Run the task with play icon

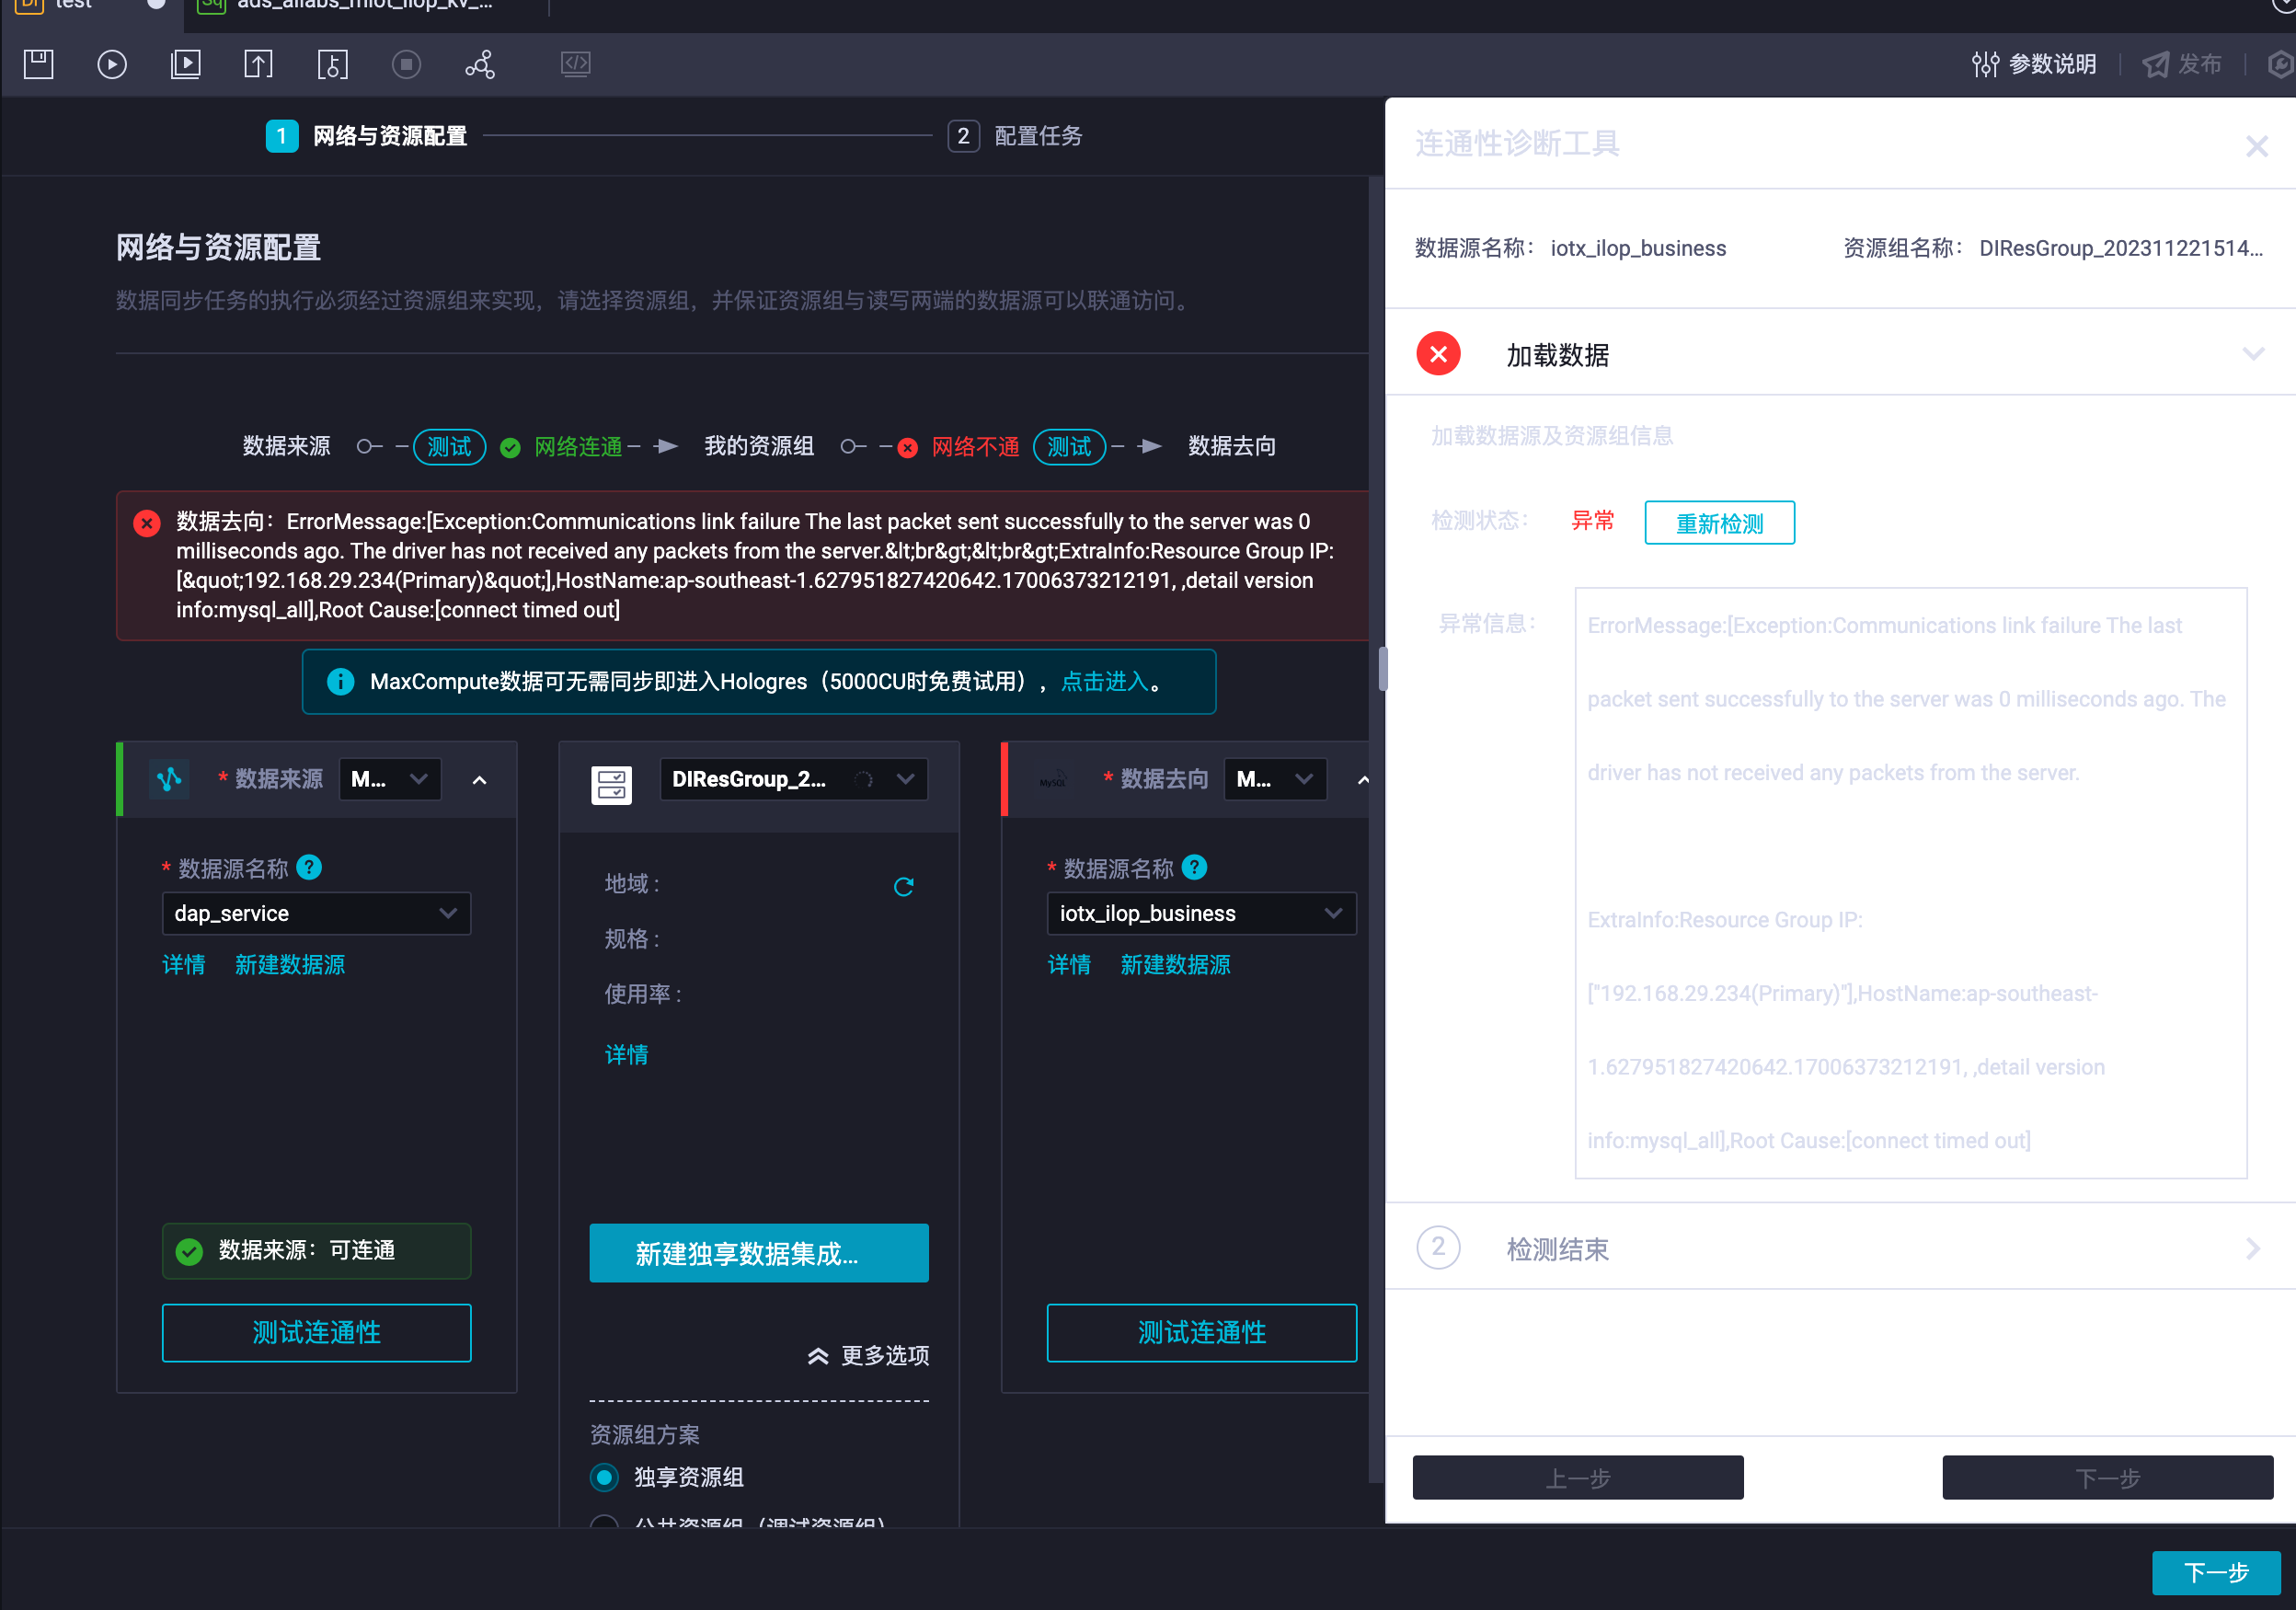[112, 65]
